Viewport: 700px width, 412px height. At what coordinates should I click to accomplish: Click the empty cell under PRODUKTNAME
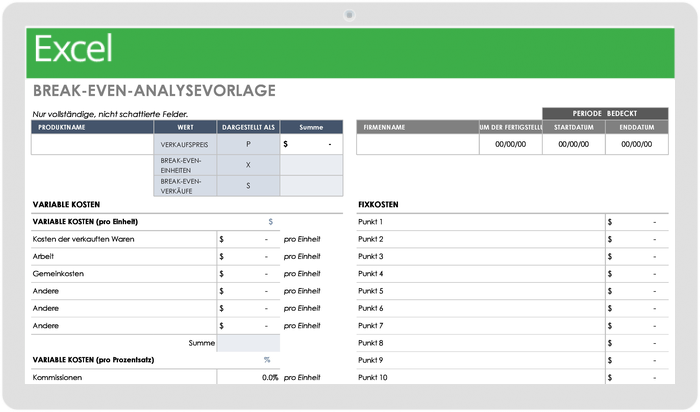(x=92, y=145)
